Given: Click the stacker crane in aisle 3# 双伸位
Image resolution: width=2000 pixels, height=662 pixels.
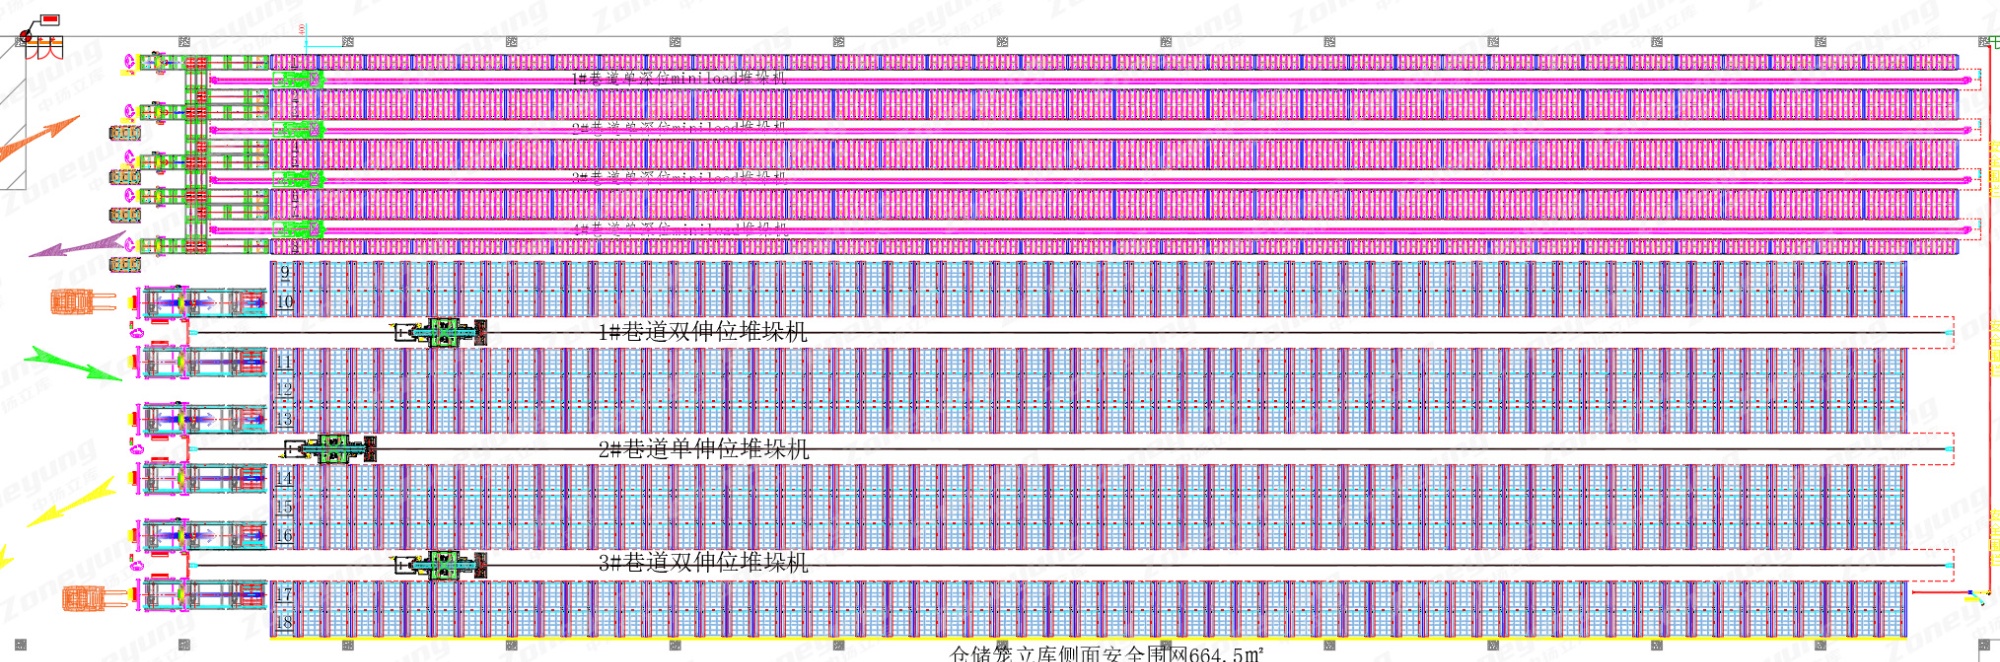Looking at the screenshot, I should pyautogui.click(x=440, y=565).
